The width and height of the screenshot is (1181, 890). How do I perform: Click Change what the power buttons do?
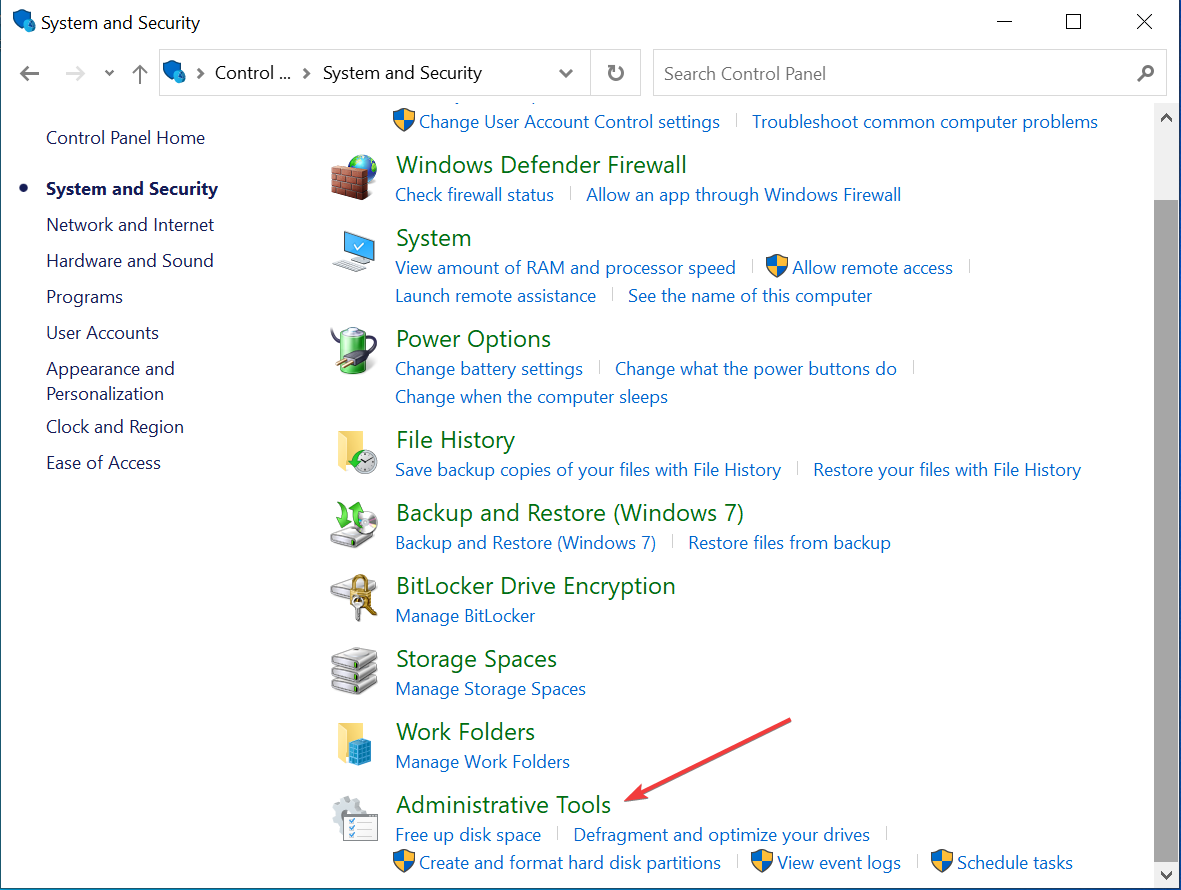[755, 369]
